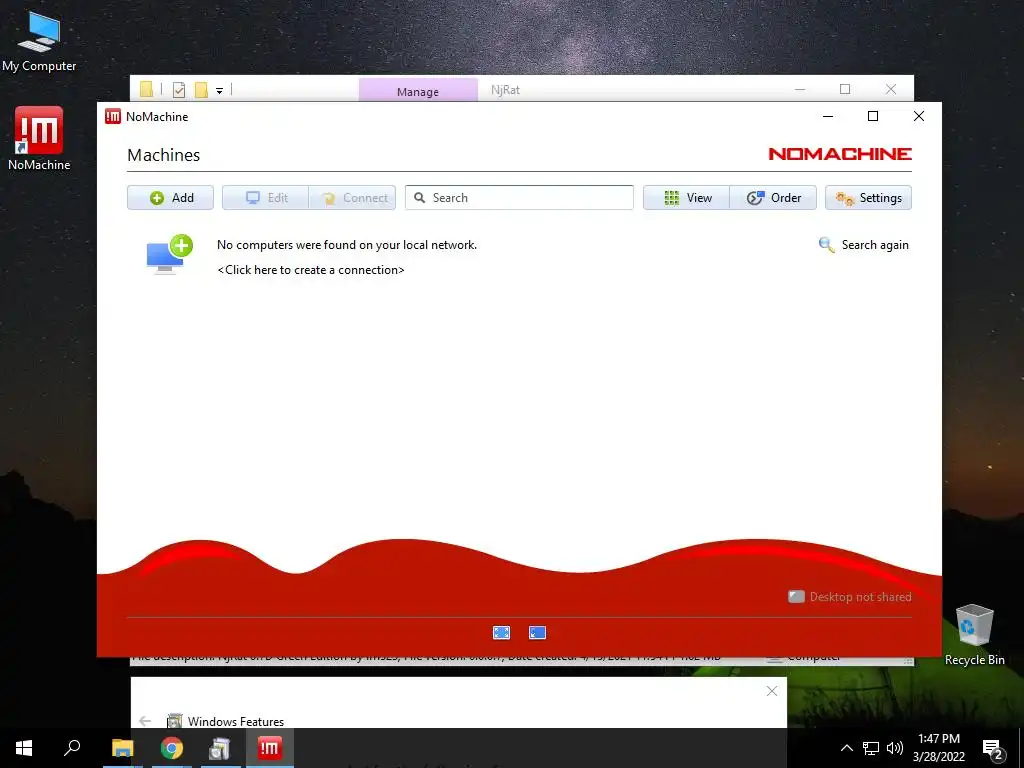
Task: Click the Add button in NoMachine
Action: (x=170, y=198)
